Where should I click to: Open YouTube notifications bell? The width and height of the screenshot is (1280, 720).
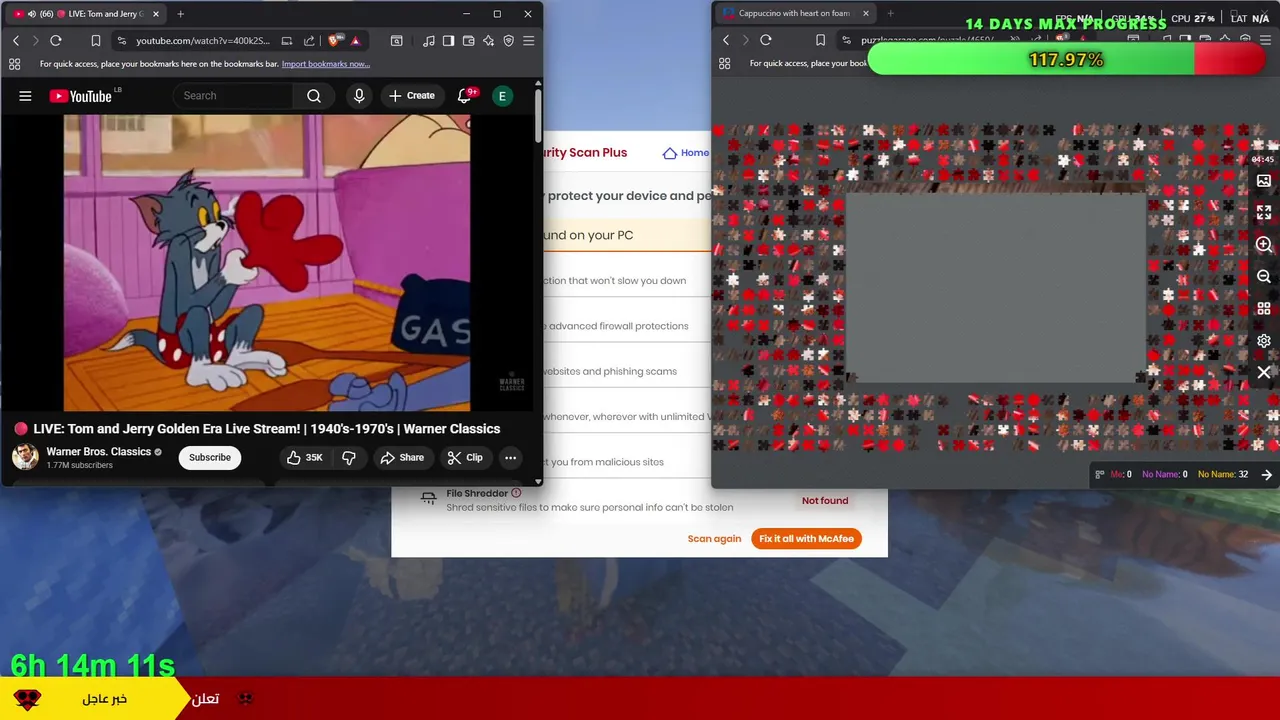(464, 96)
